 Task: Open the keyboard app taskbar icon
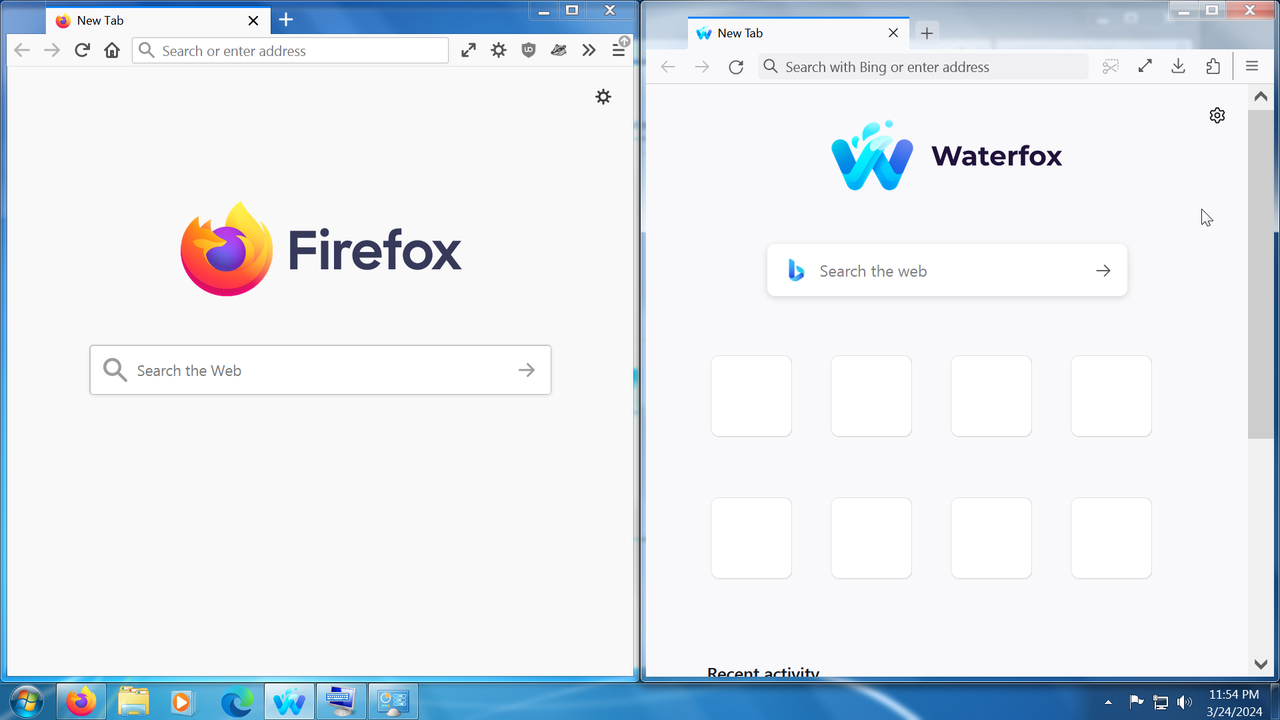pyautogui.click(x=341, y=702)
